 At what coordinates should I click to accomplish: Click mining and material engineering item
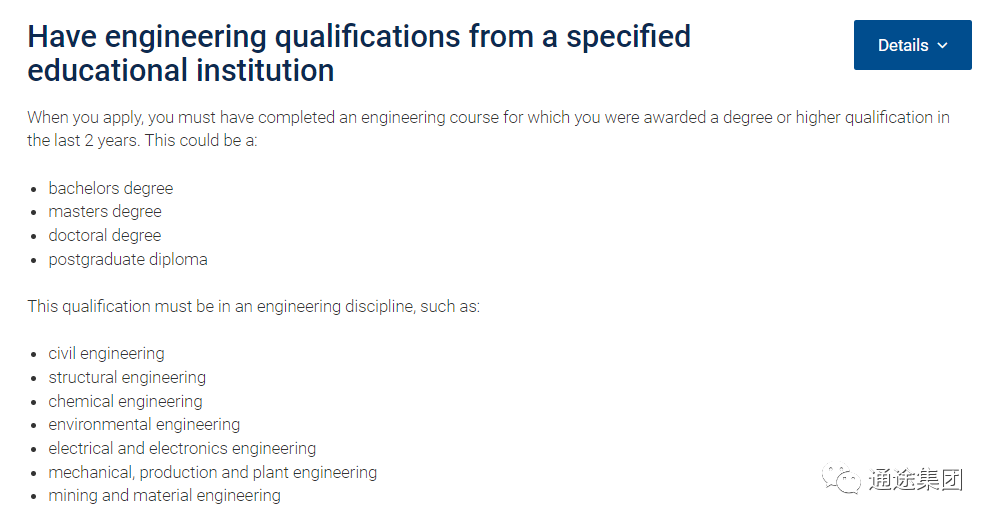(x=165, y=496)
